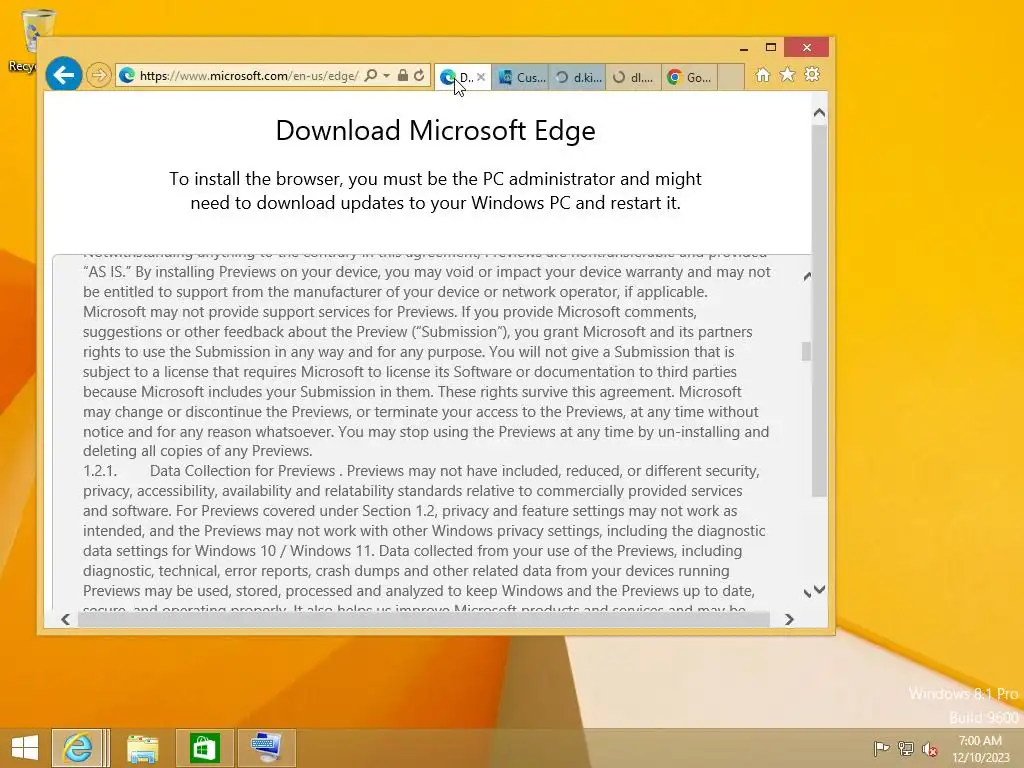
Task: Maximize the Internet Explorer window
Action: tap(771, 48)
